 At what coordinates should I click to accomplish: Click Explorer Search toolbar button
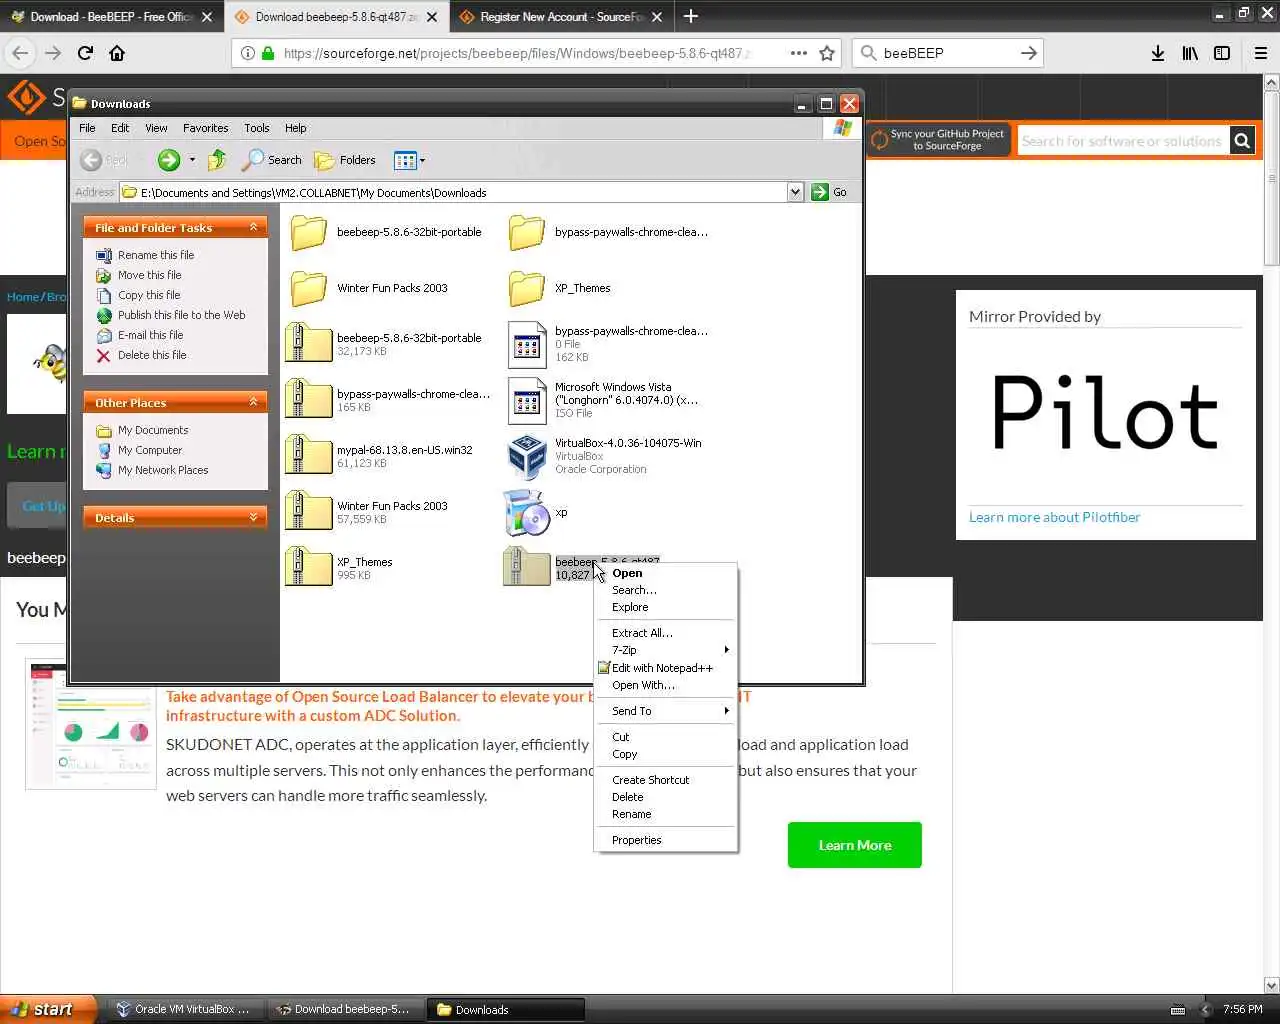tap(272, 160)
